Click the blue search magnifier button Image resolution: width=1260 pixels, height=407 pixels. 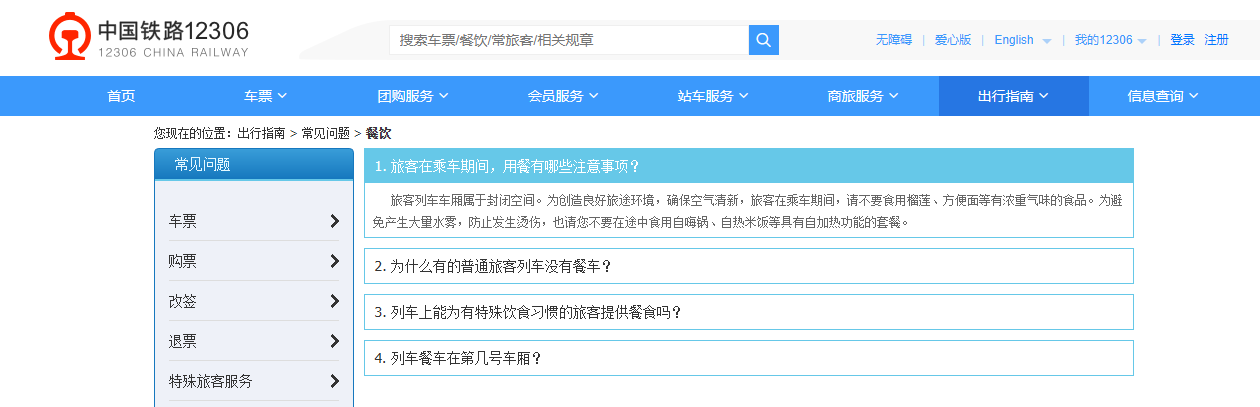pos(764,40)
